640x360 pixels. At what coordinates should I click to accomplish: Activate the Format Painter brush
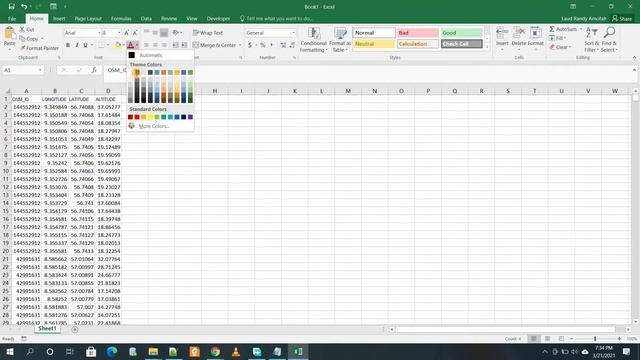tap(39, 48)
